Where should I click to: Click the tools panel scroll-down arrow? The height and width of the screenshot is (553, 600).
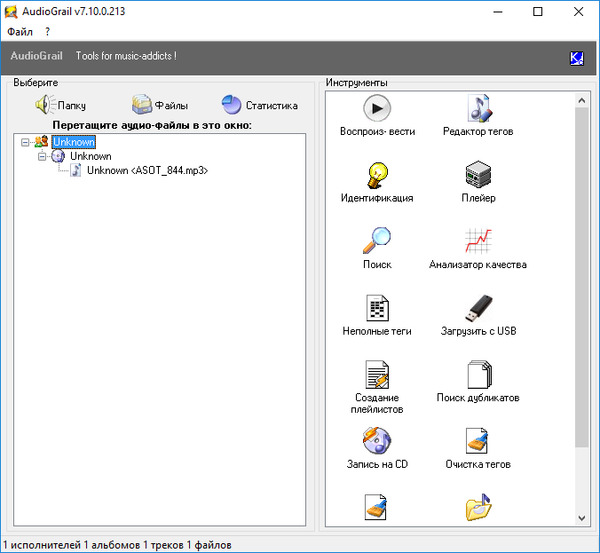click(583, 517)
